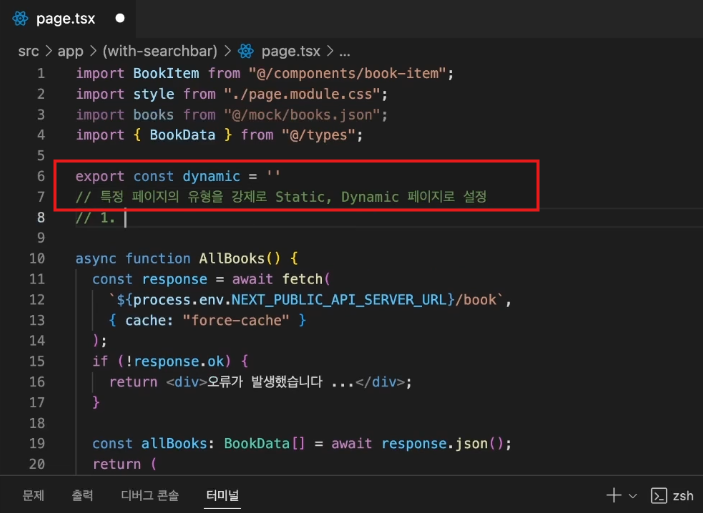703x513 pixels.
Task: Click the books import identifier on line 3
Action: [x=153, y=115]
